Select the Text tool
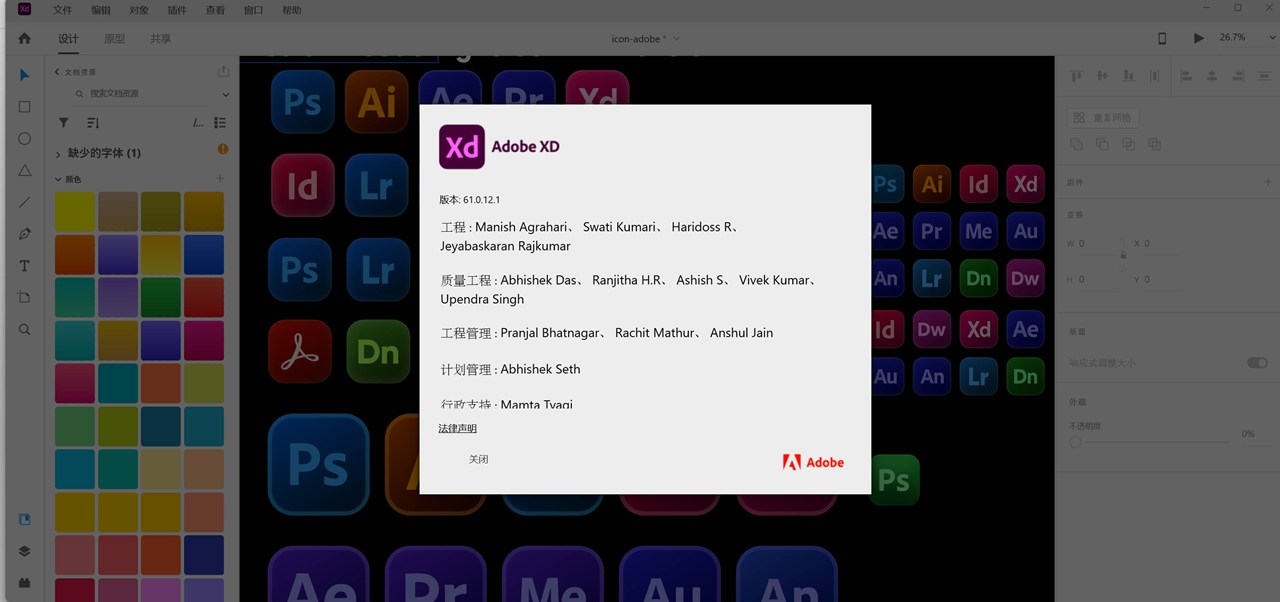 click(25, 266)
